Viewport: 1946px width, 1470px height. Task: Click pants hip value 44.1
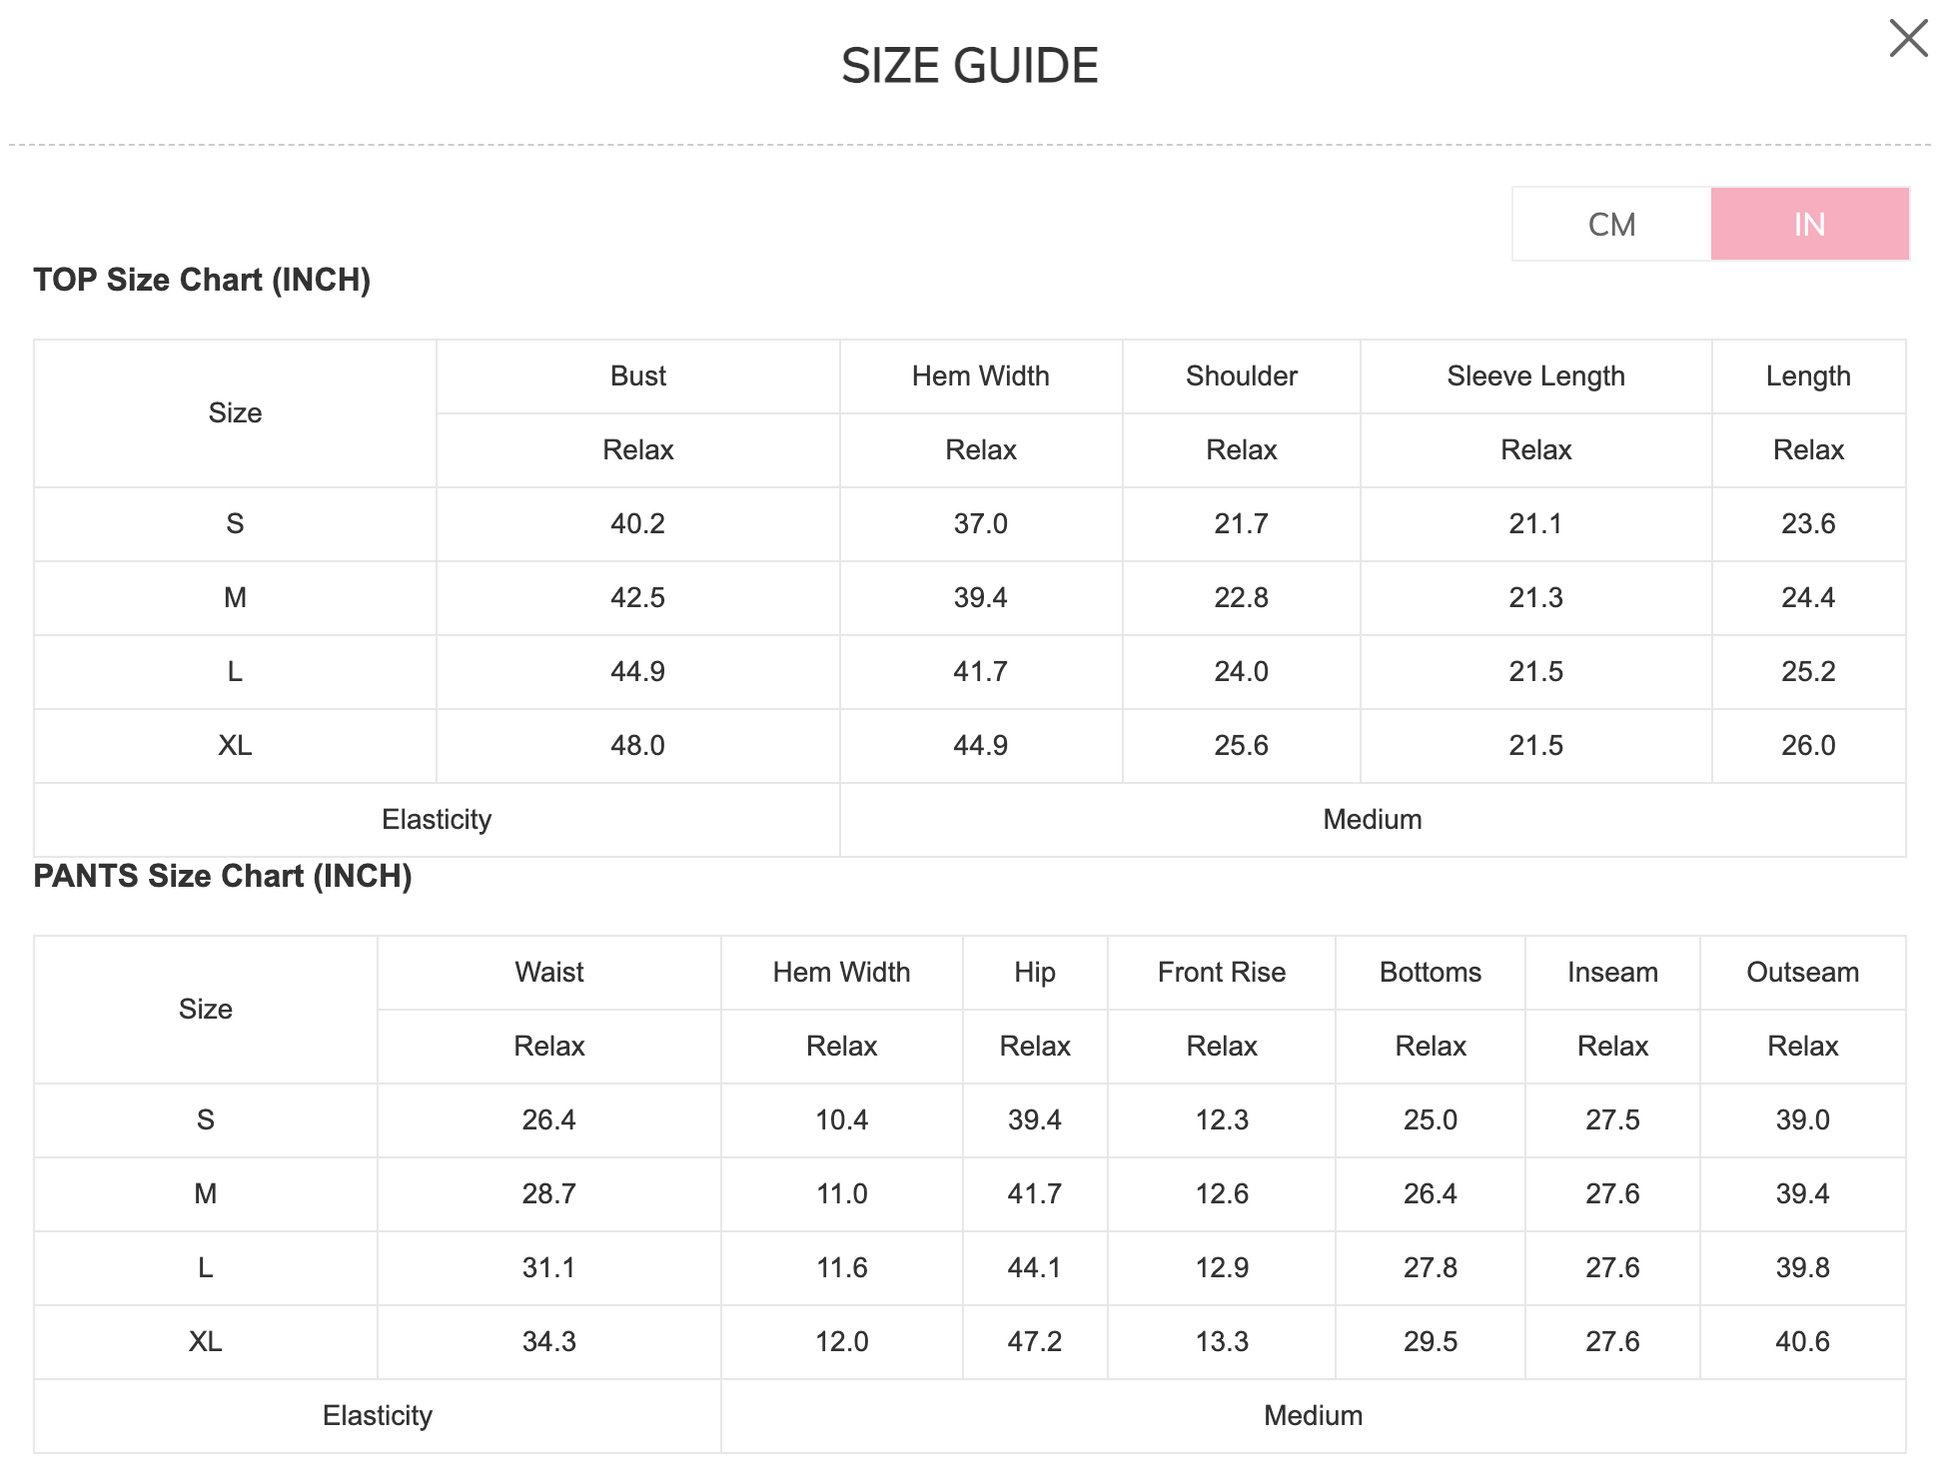point(1034,1267)
